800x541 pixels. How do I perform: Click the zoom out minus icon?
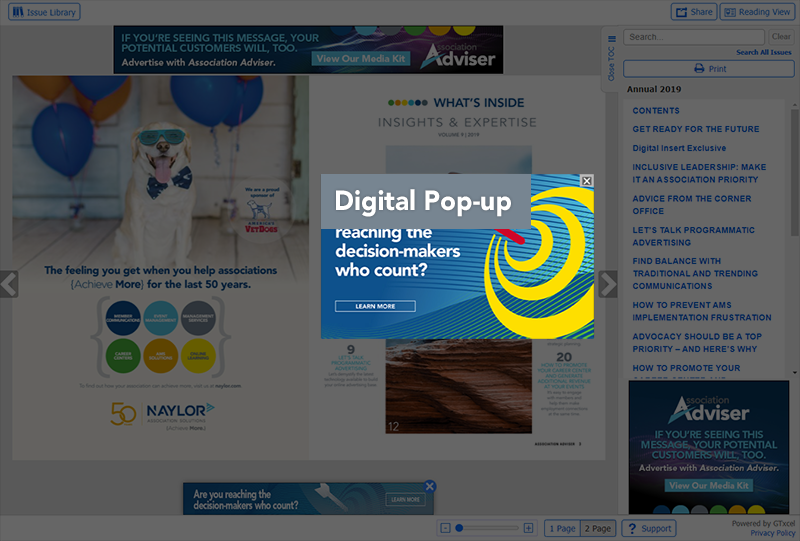(x=445, y=528)
